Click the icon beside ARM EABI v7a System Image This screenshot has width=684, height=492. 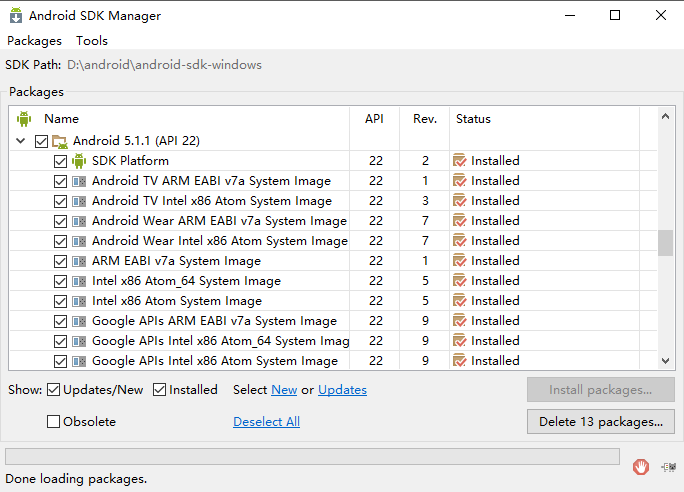point(79,261)
